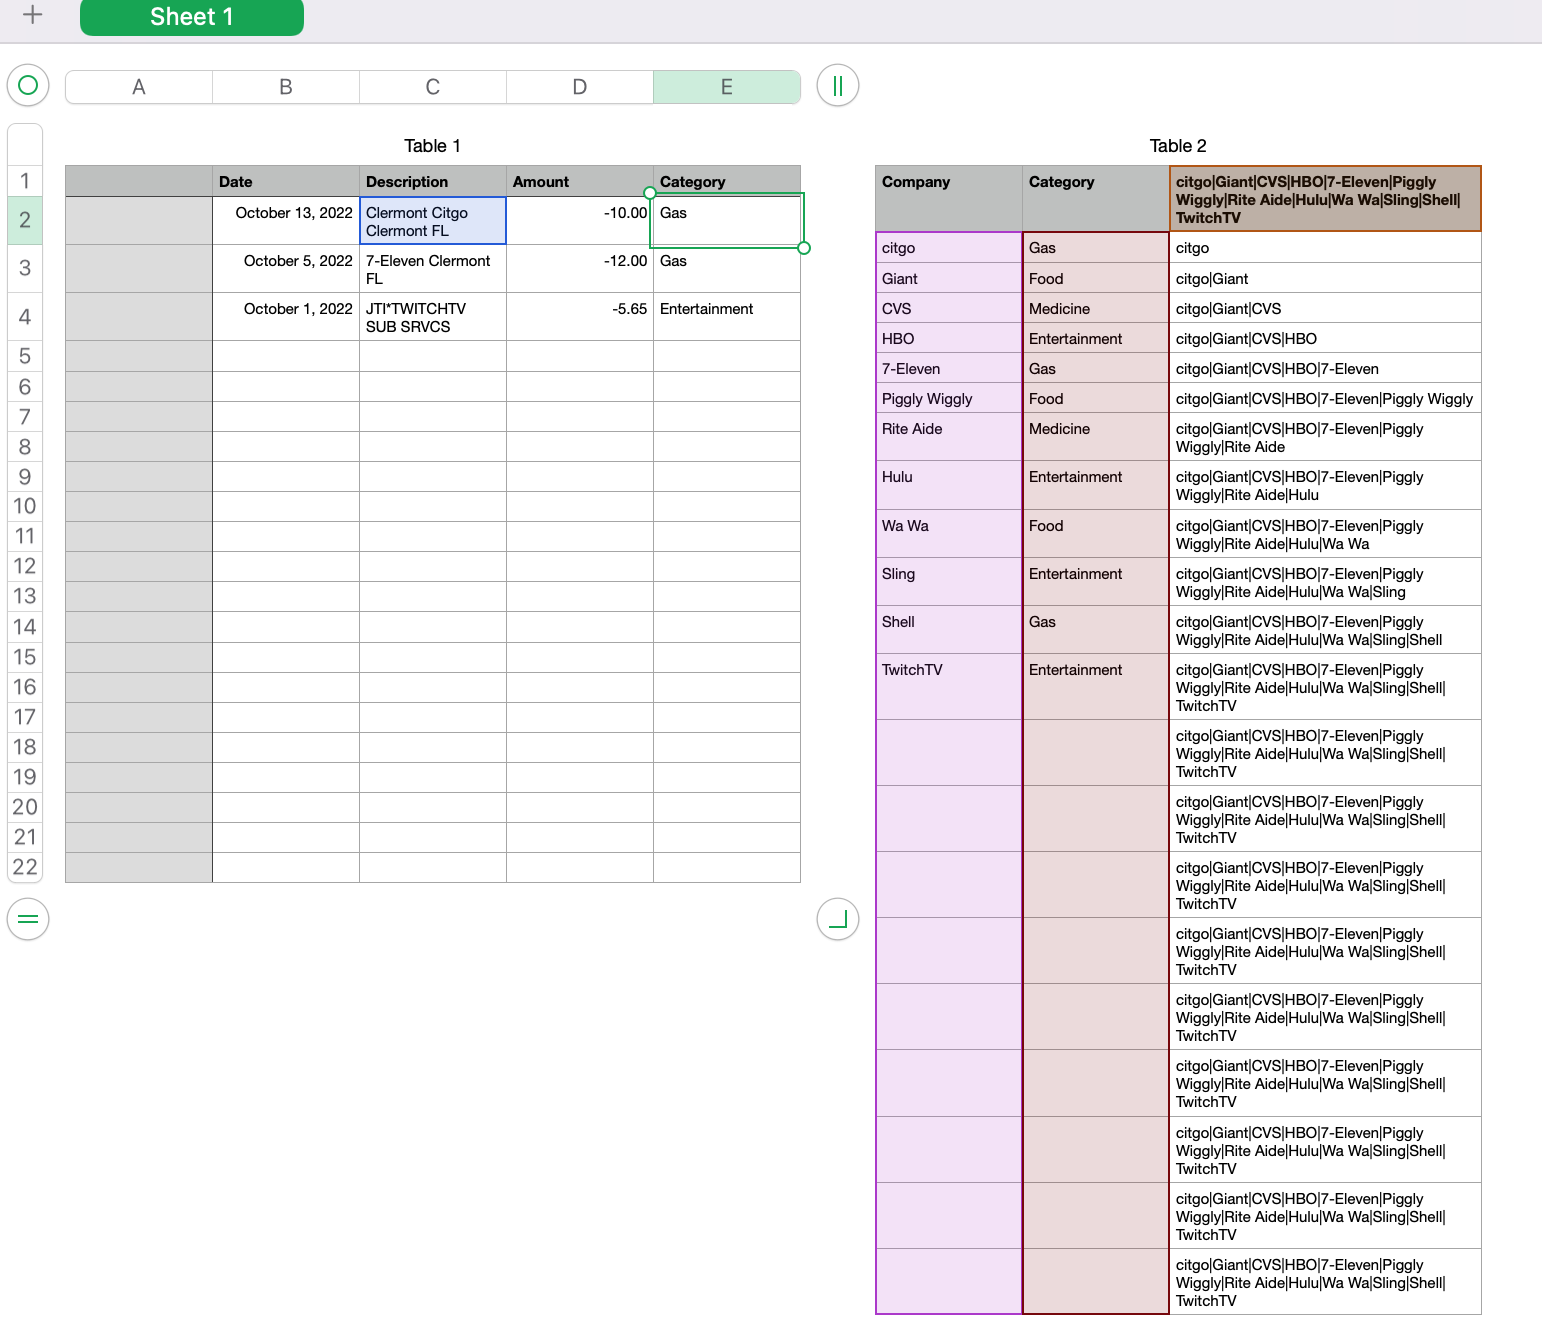The height and width of the screenshot is (1336, 1542).
Task: Select the Giant company cell
Action: click(x=949, y=278)
